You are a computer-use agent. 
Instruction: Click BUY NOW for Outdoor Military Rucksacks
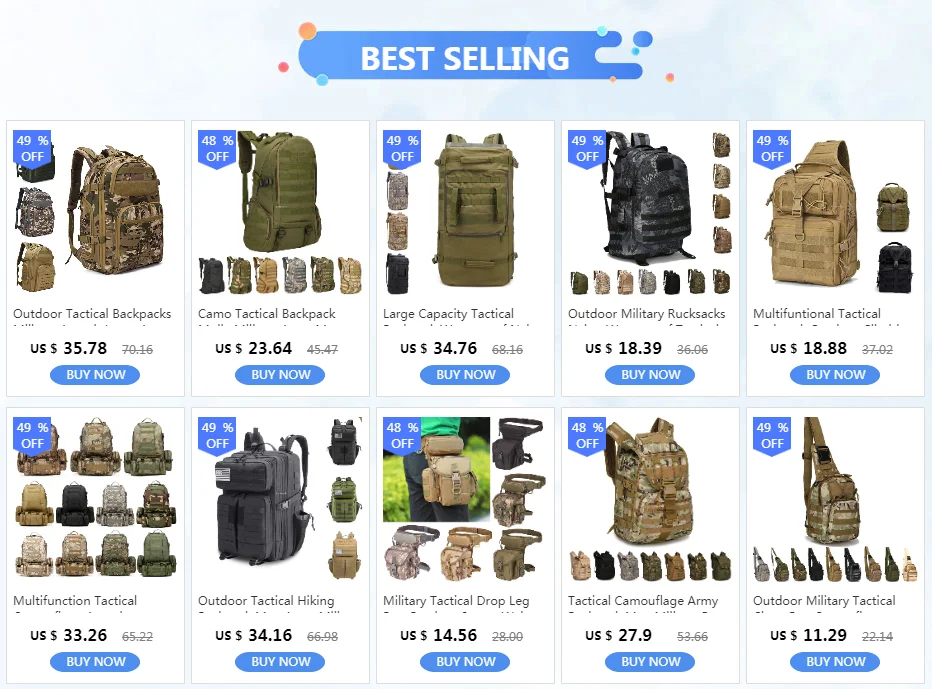650,375
